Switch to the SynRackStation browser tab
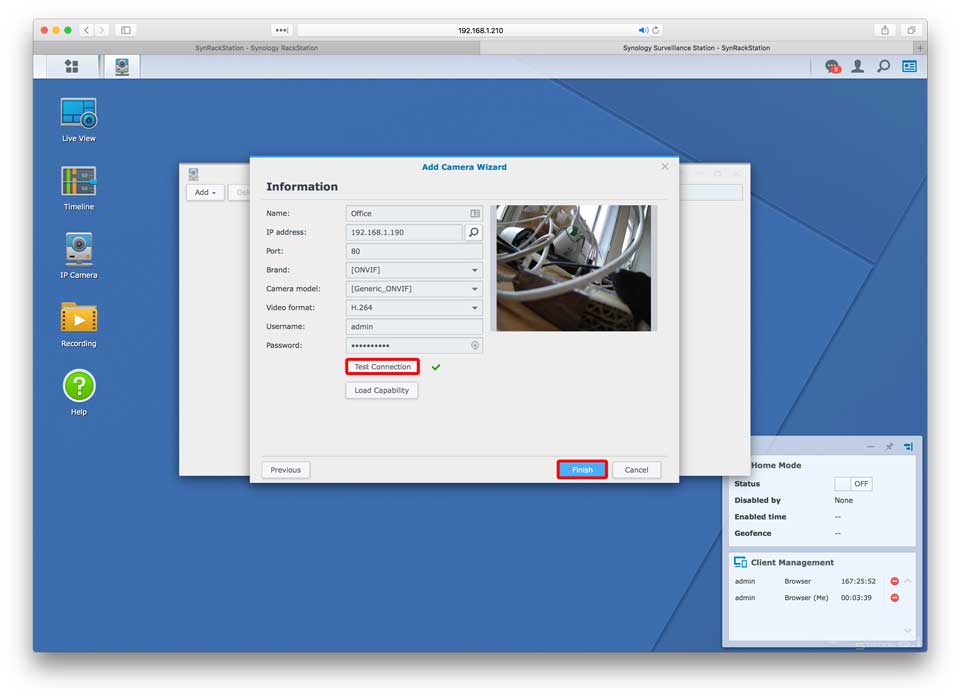The width and height of the screenshot is (960, 699). pyautogui.click(x=256, y=47)
